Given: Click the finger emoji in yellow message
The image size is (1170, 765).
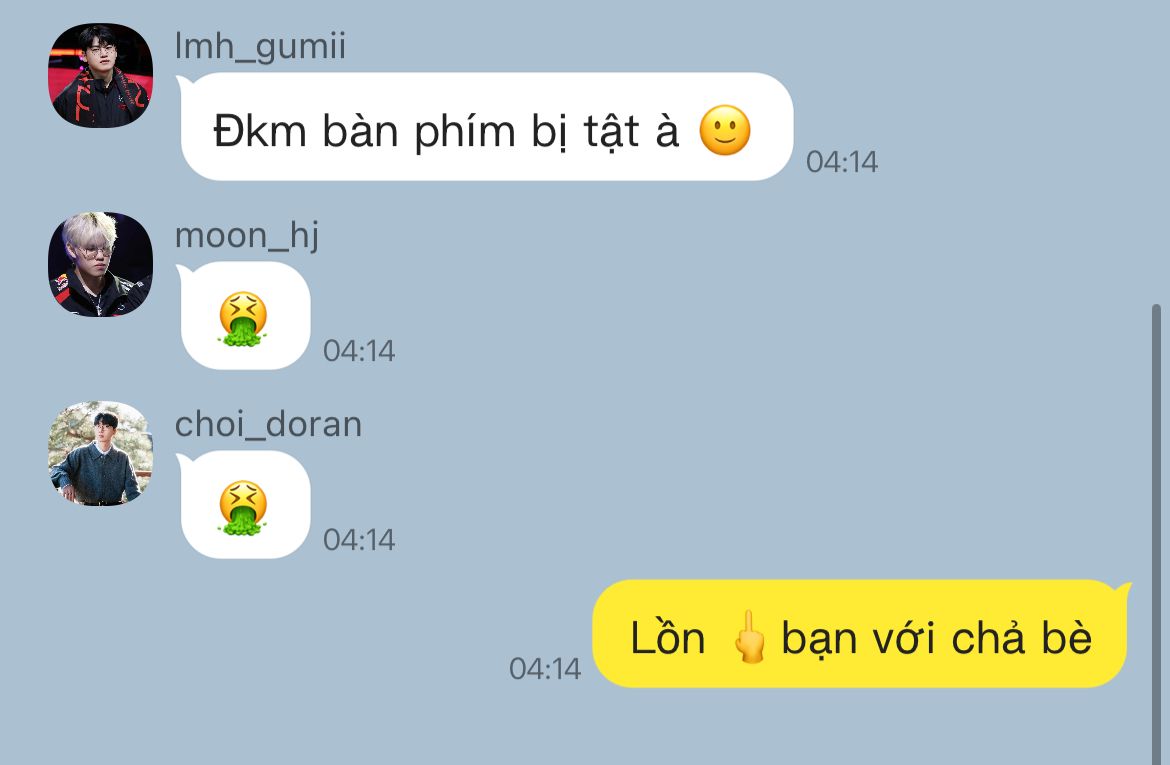Looking at the screenshot, I should pos(749,637).
